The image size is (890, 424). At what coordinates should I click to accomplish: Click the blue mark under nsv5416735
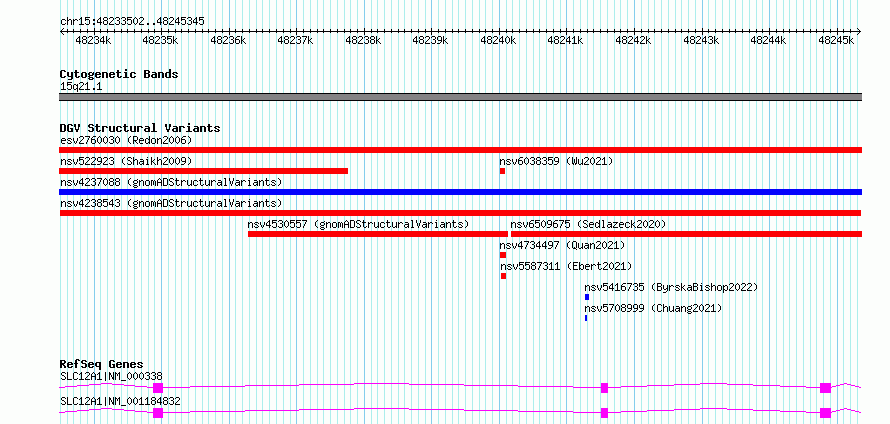tap(587, 297)
